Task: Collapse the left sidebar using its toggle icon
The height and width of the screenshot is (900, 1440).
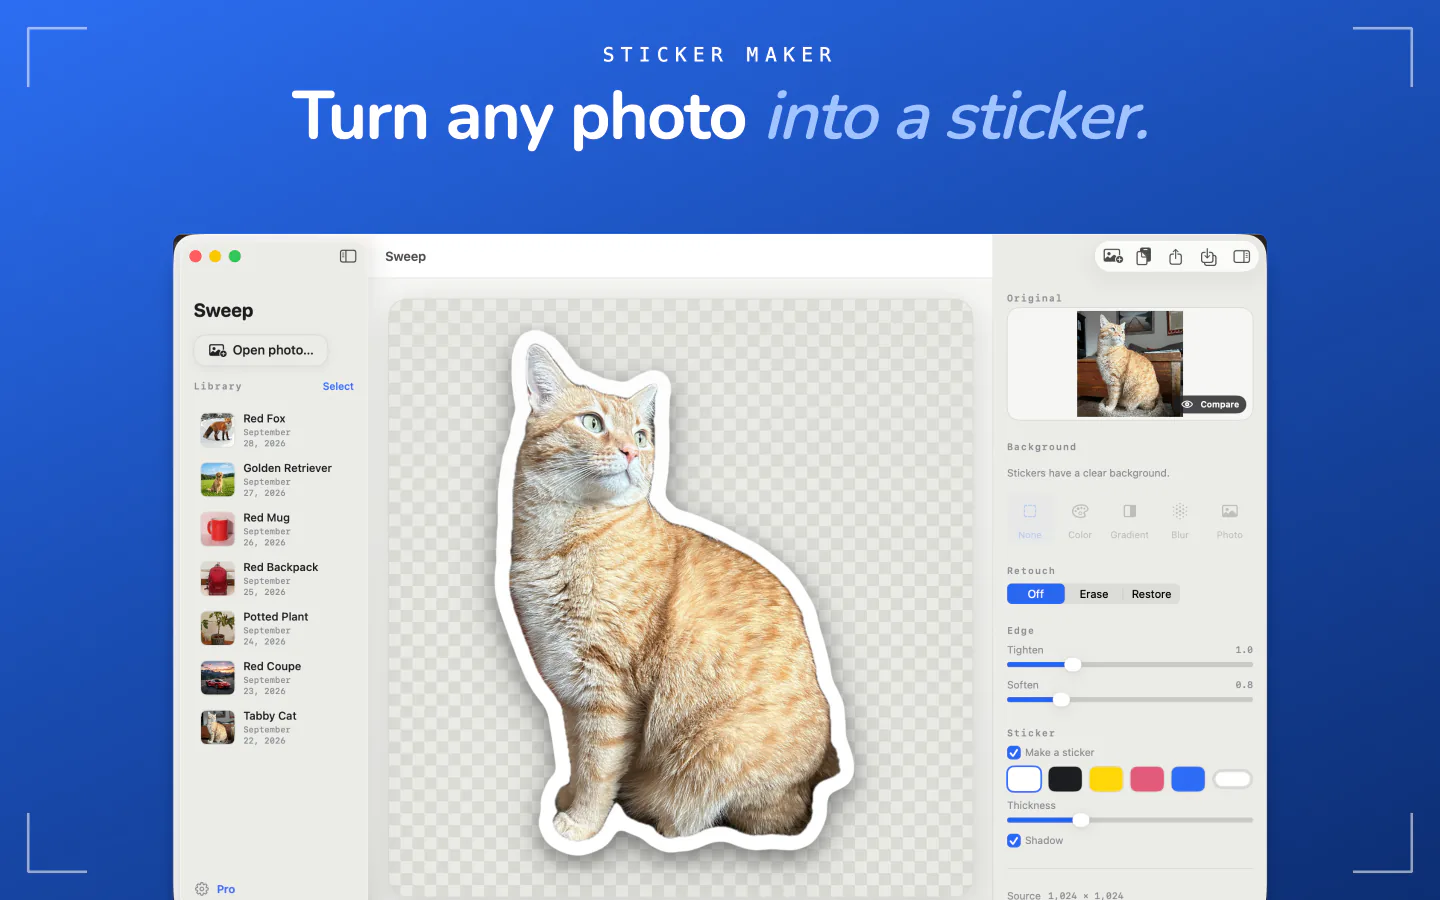Action: 348,256
